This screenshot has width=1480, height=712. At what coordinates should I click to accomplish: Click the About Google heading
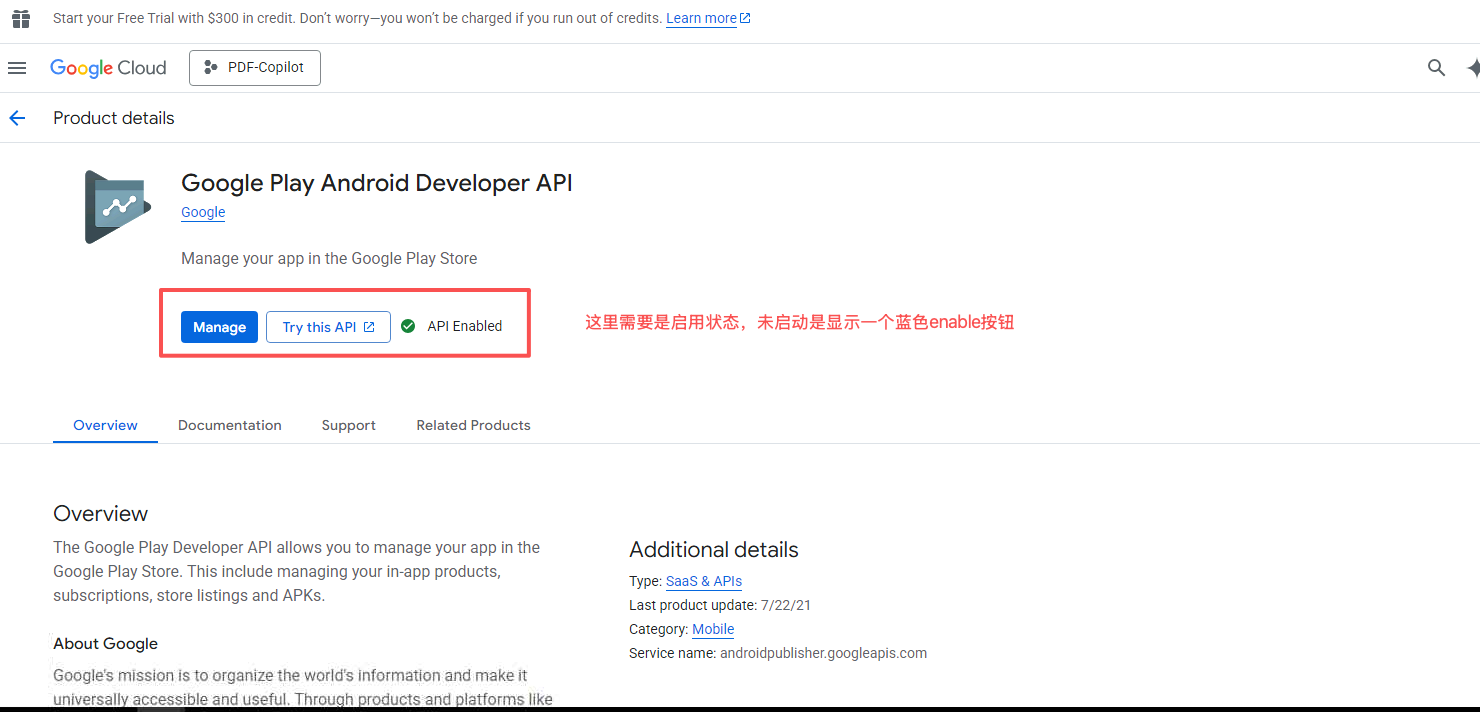106,644
